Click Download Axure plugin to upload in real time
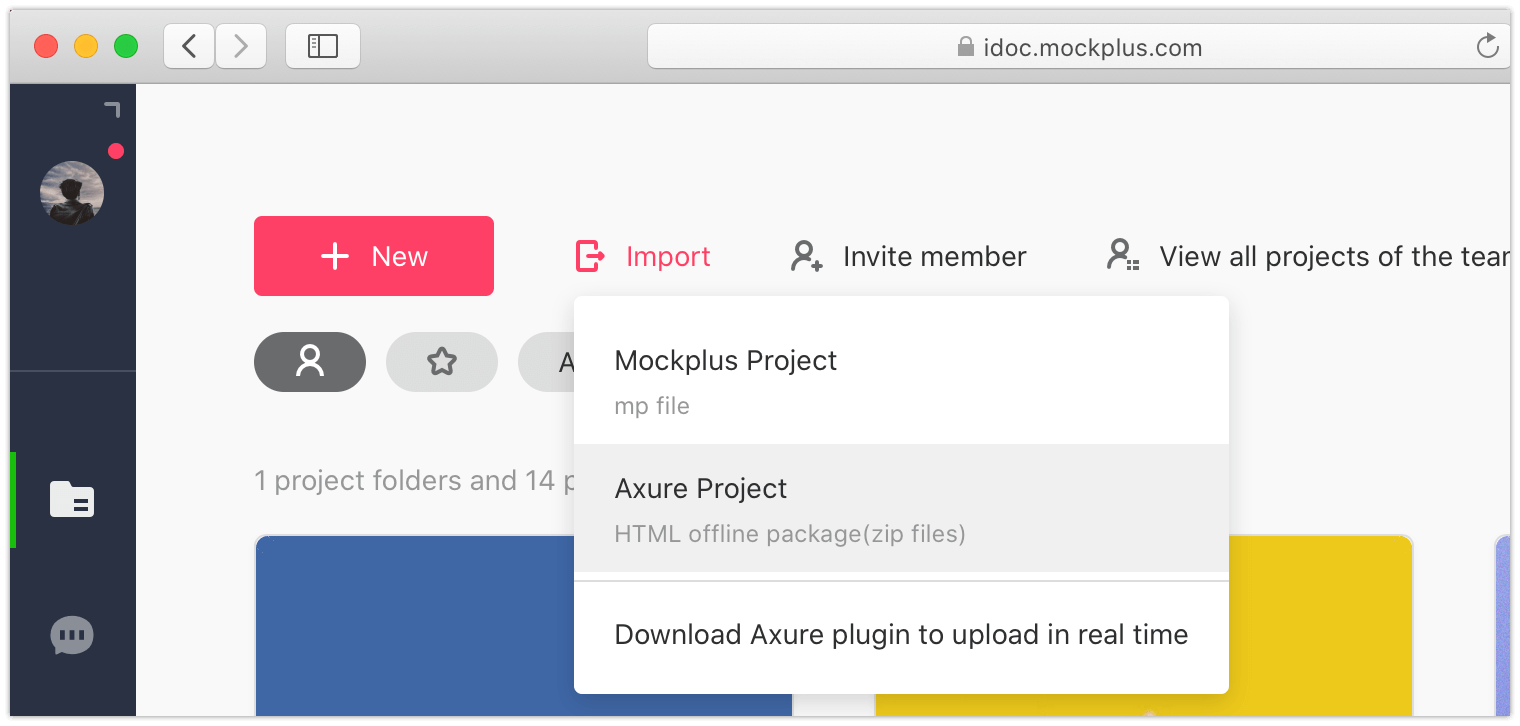The width and height of the screenshot is (1520, 726). coord(901,634)
